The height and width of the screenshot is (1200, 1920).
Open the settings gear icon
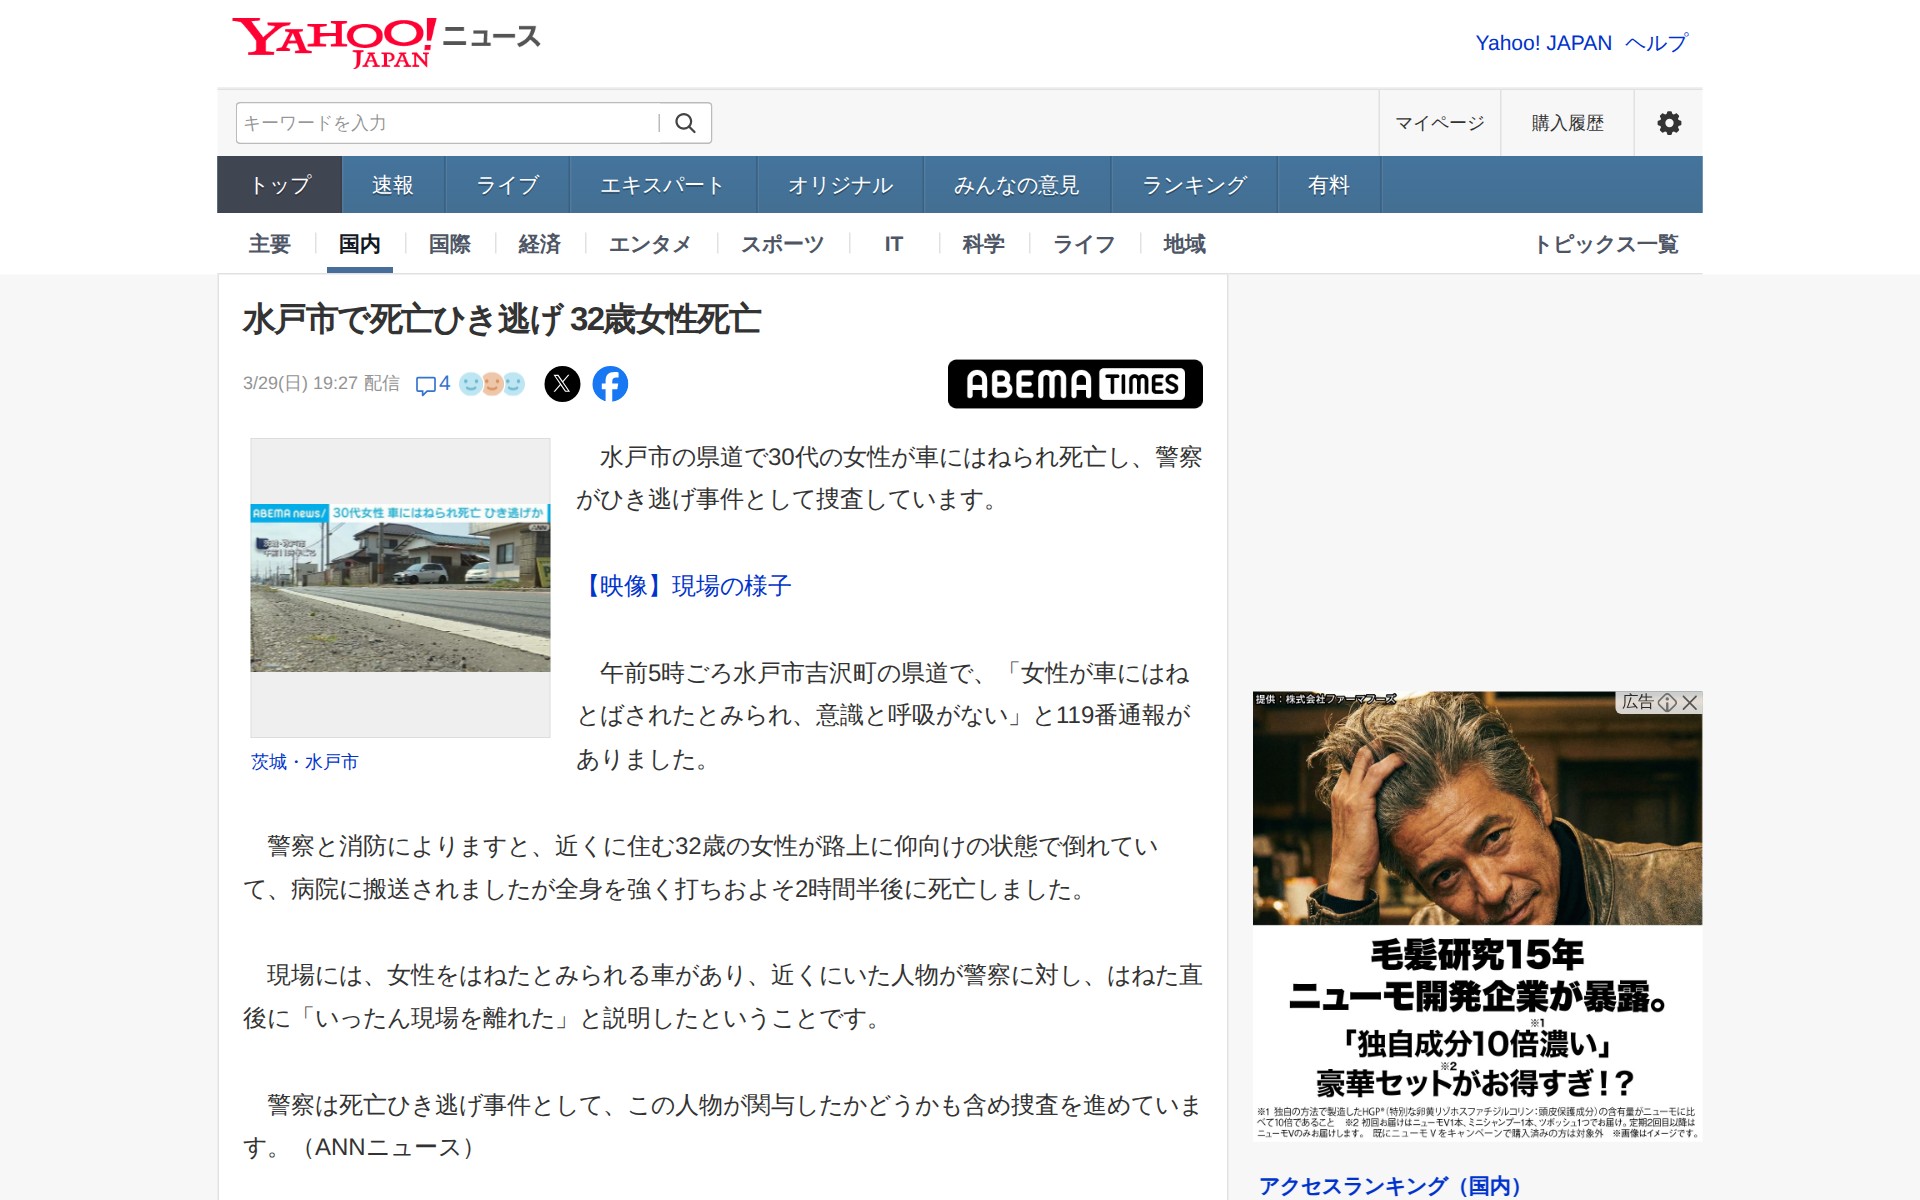coord(1668,122)
